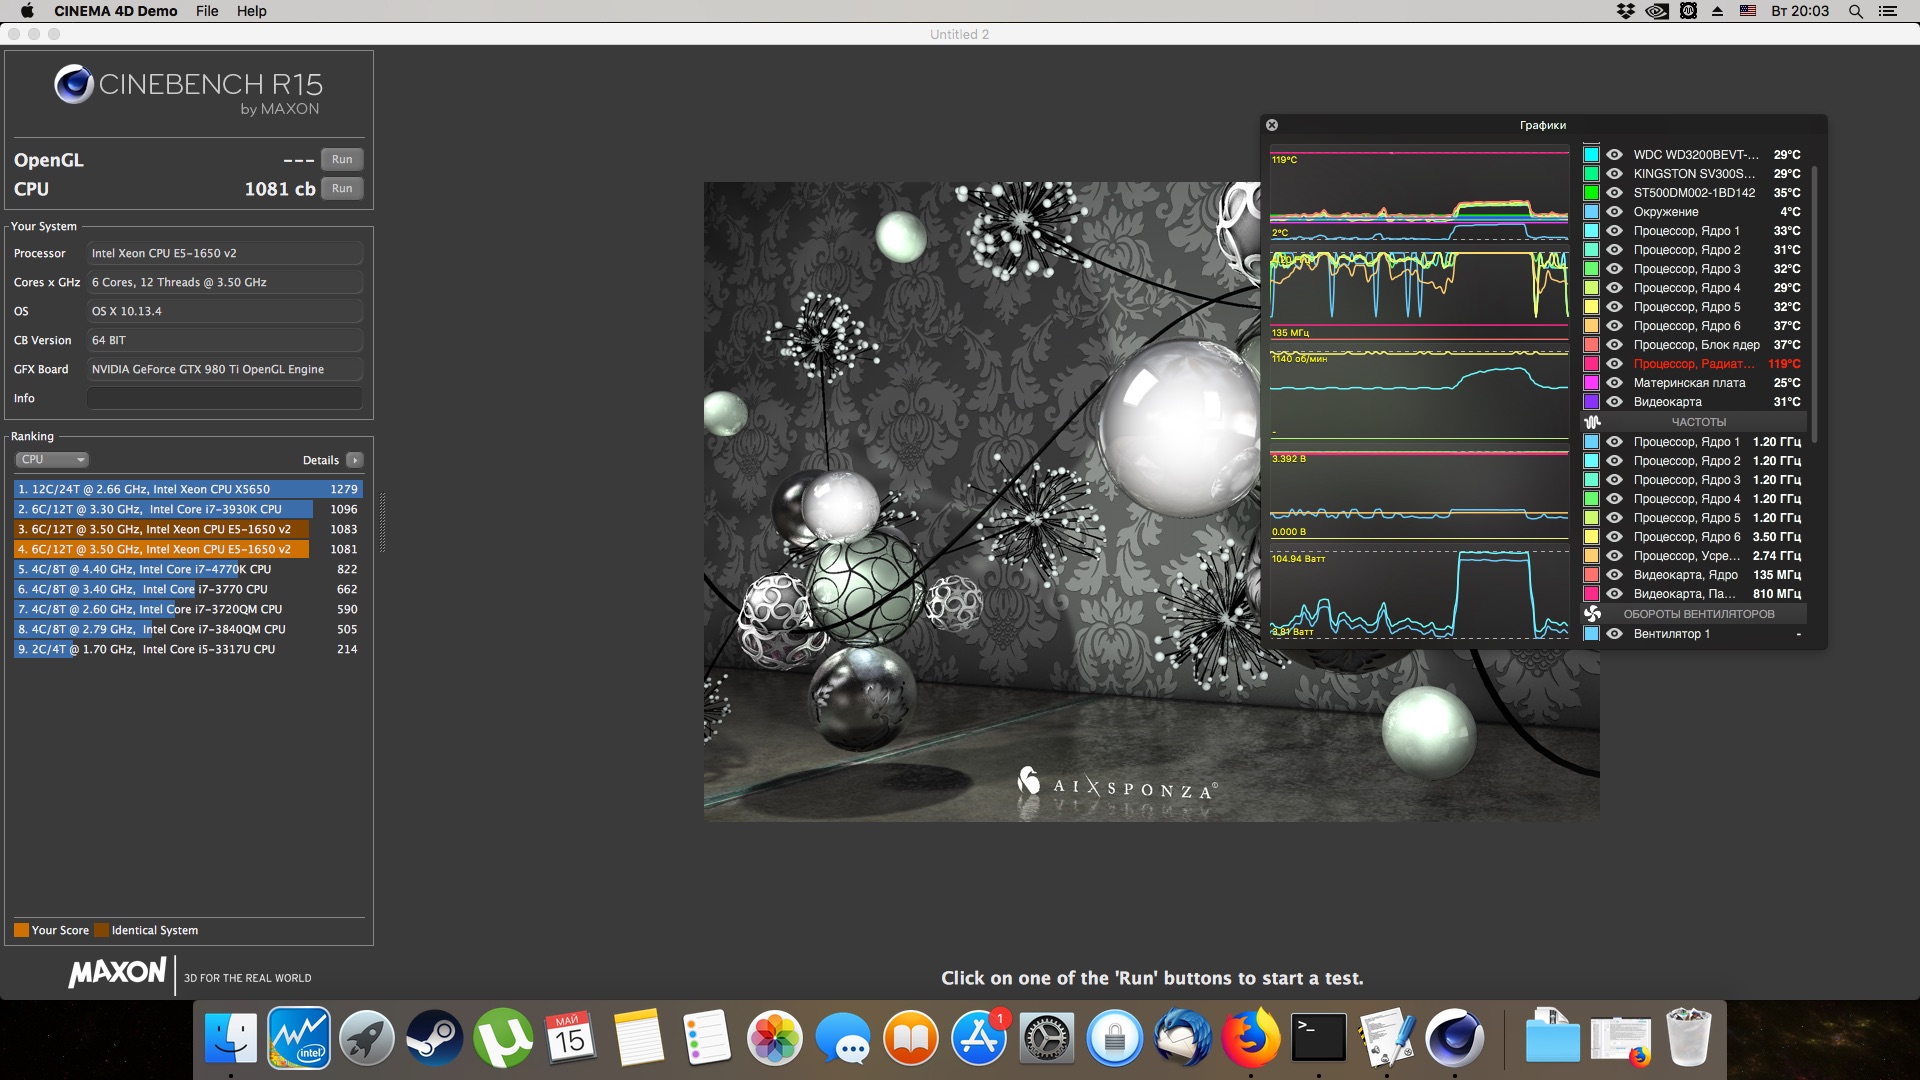The width and height of the screenshot is (1920, 1080).
Task: Open Intel Power Gadget from dock
Action: 298,1040
